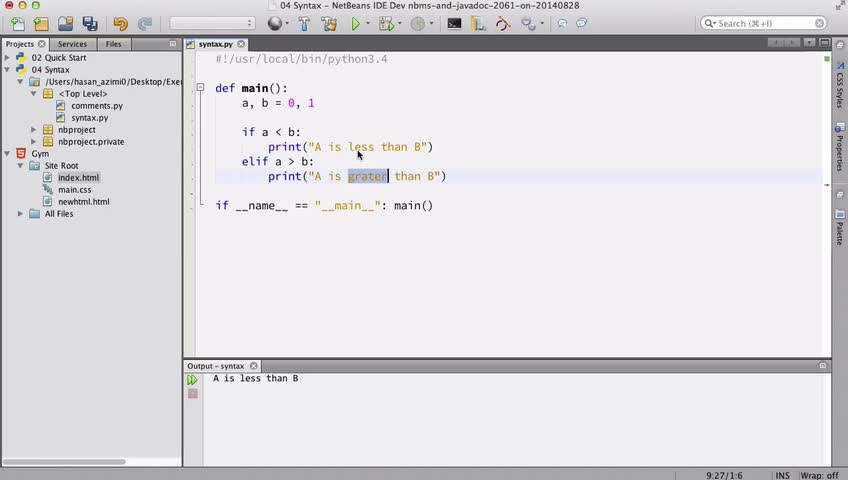The width and height of the screenshot is (848, 480).
Task: Run the project with the green play icon
Action: pyautogui.click(x=355, y=24)
